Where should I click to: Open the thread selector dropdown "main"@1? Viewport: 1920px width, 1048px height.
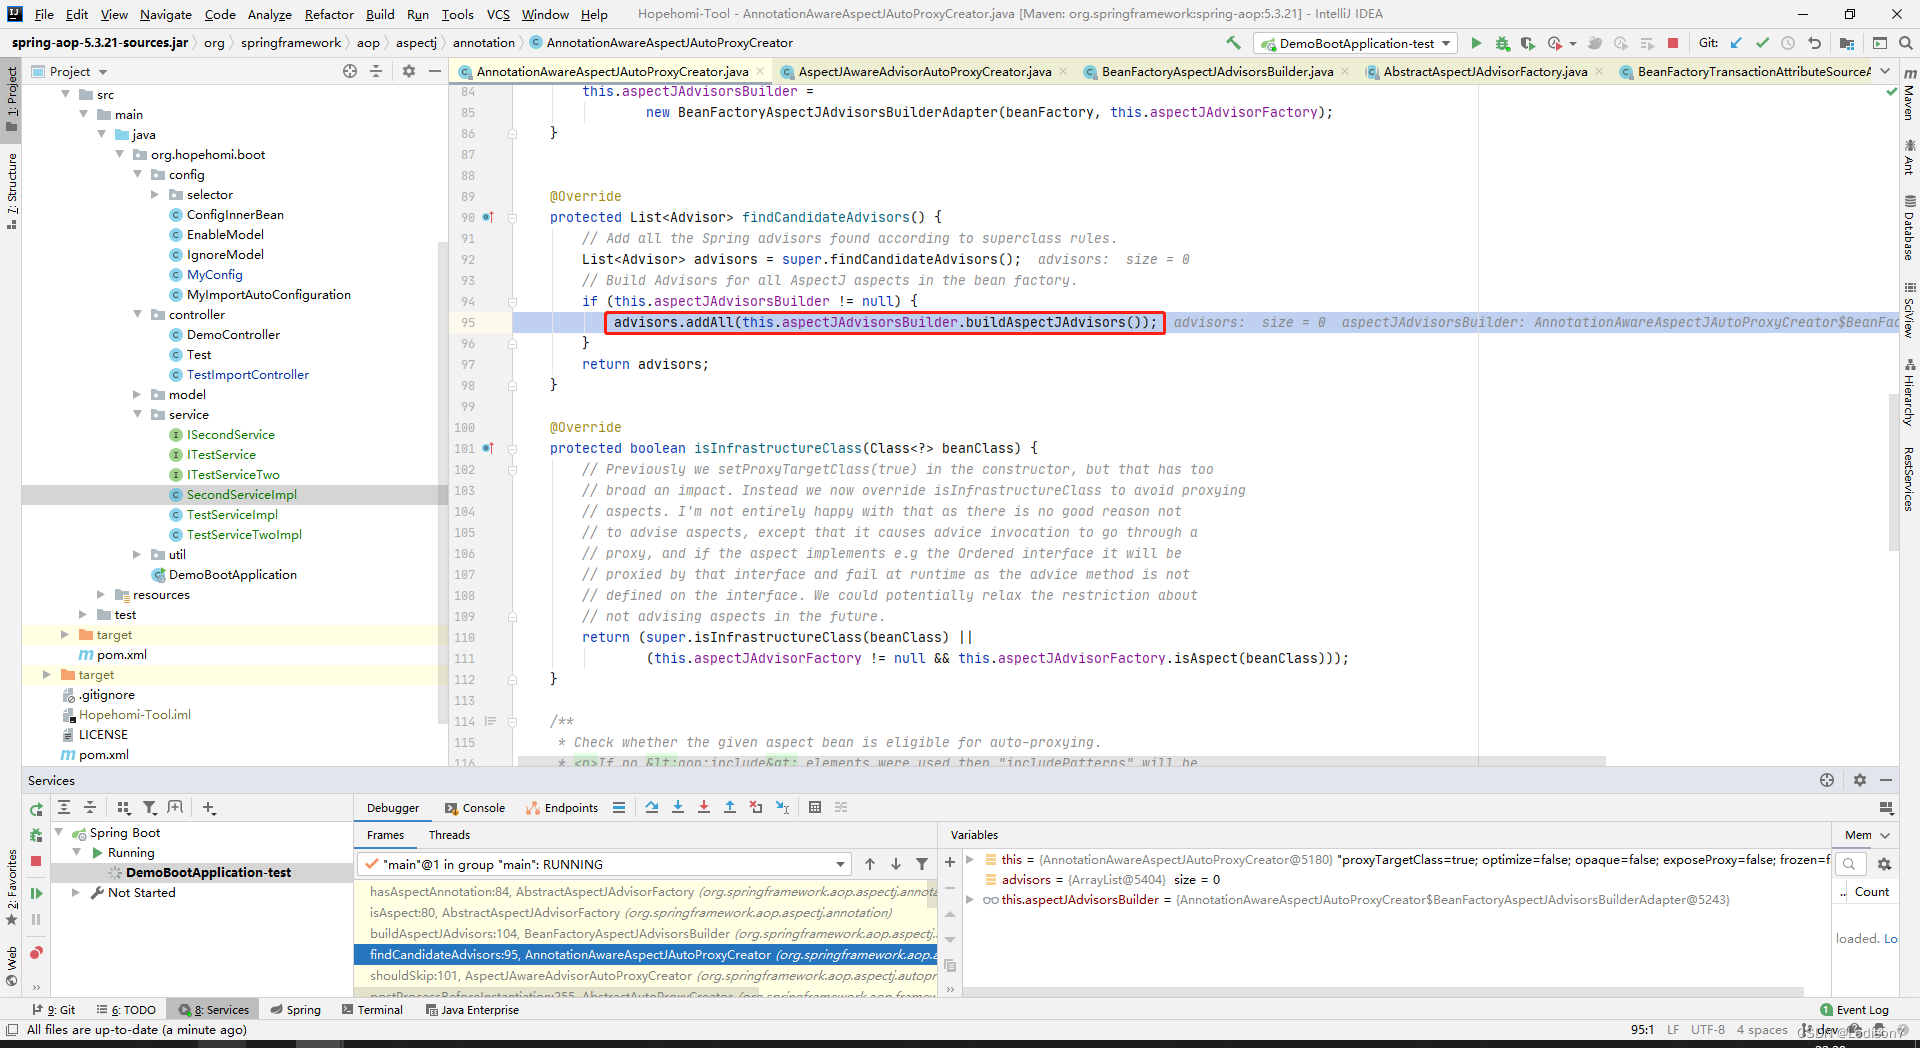[604, 864]
